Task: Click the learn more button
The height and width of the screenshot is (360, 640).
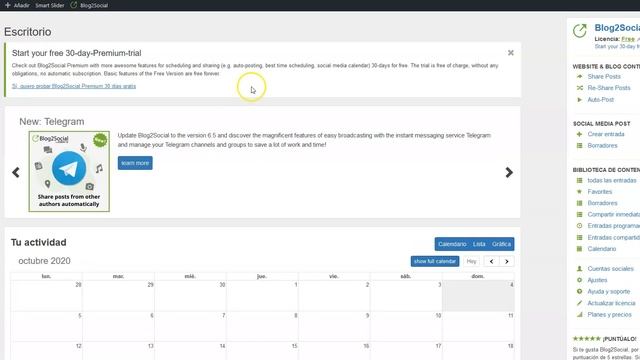Action: [x=135, y=163]
